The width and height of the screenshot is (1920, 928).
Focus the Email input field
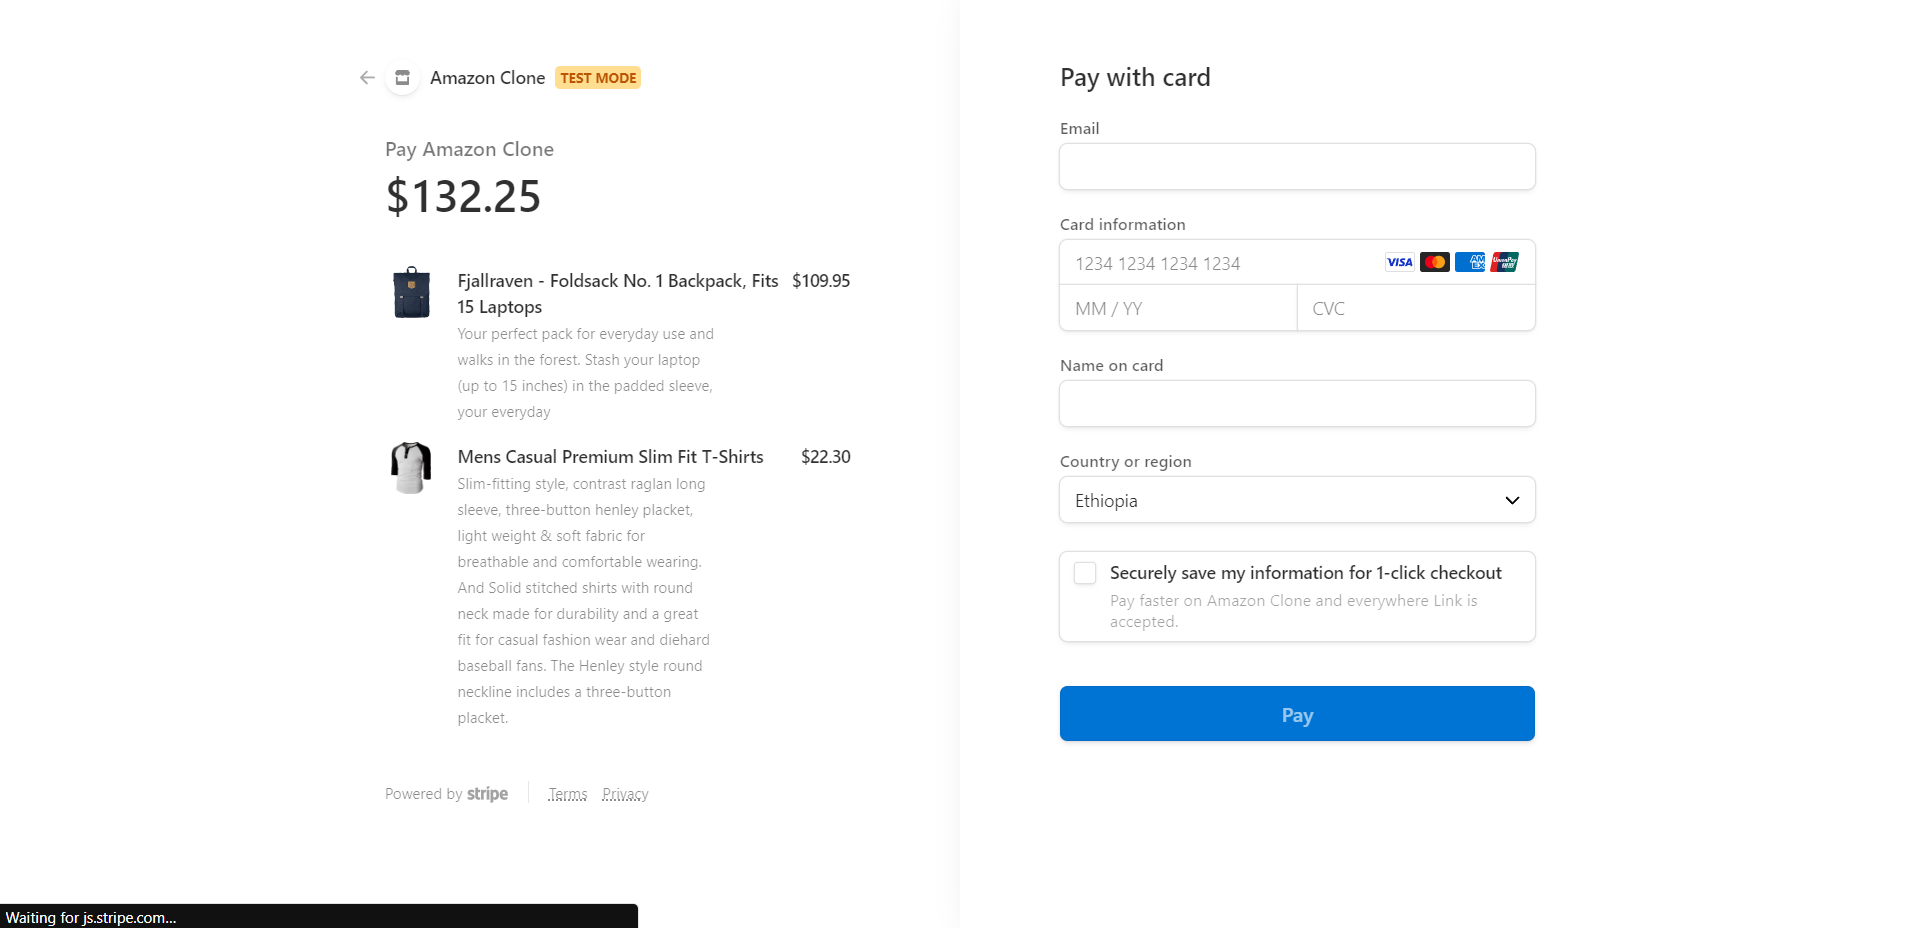(x=1297, y=167)
